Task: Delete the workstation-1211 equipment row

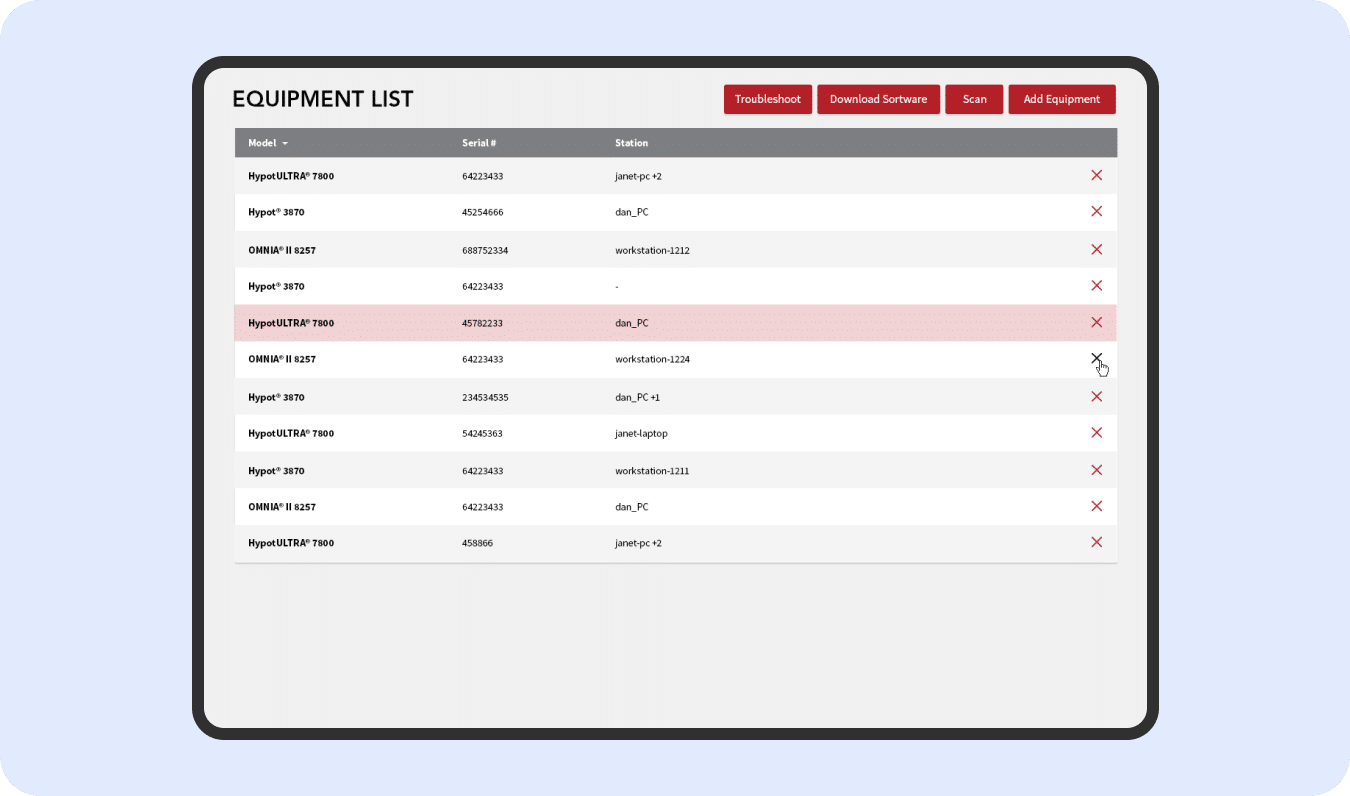Action: click(1096, 470)
